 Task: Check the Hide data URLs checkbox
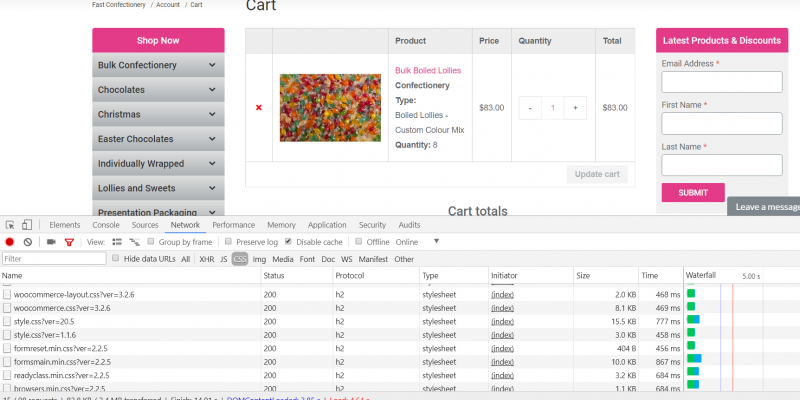point(116,258)
